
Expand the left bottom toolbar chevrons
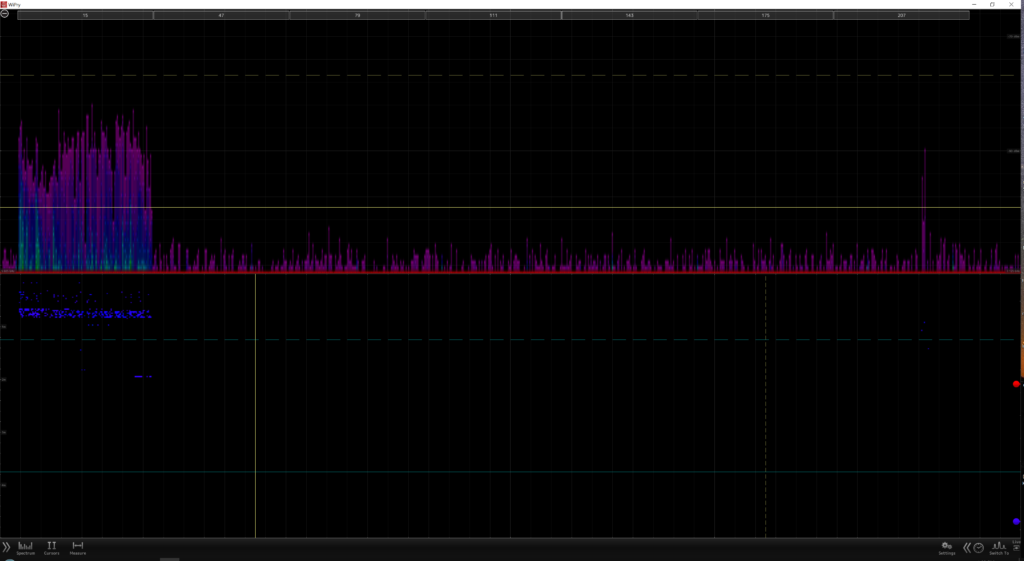coord(7,547)
